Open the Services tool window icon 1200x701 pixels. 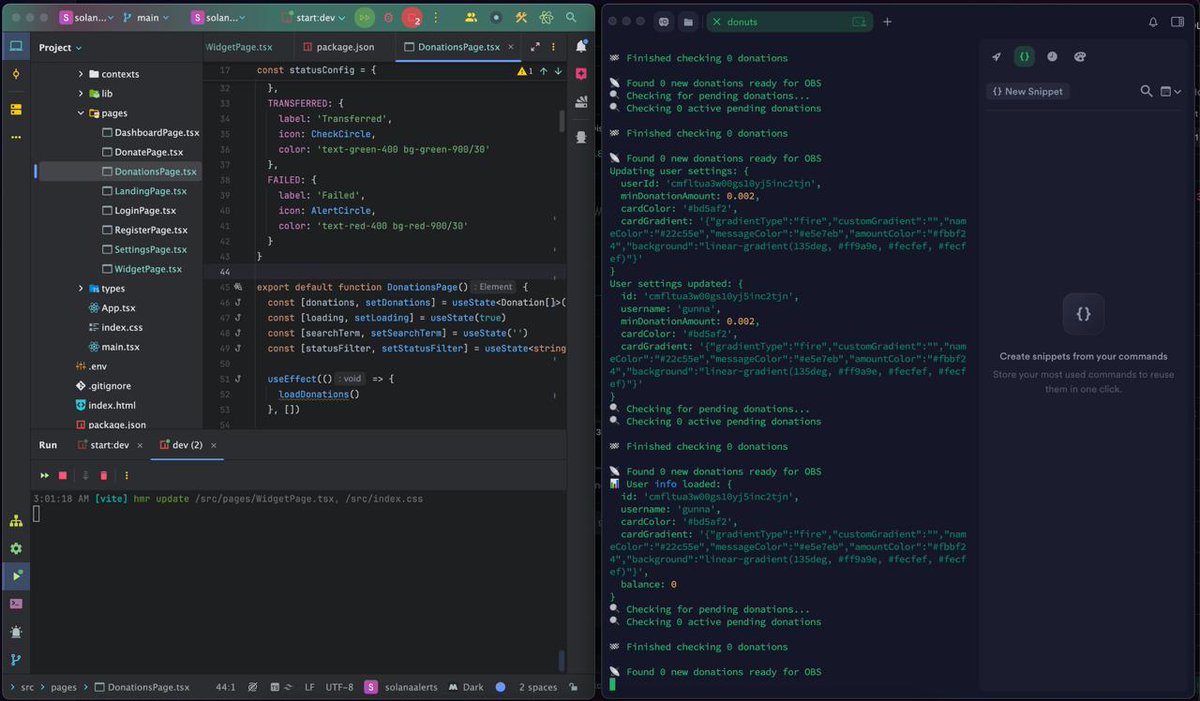point(16,549)
